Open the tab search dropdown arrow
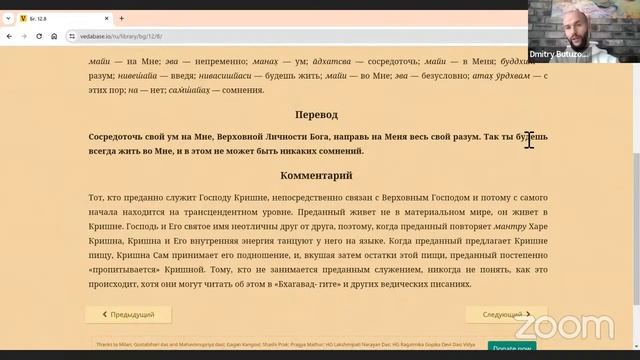The image size is (640, 360). coord(8,19)
